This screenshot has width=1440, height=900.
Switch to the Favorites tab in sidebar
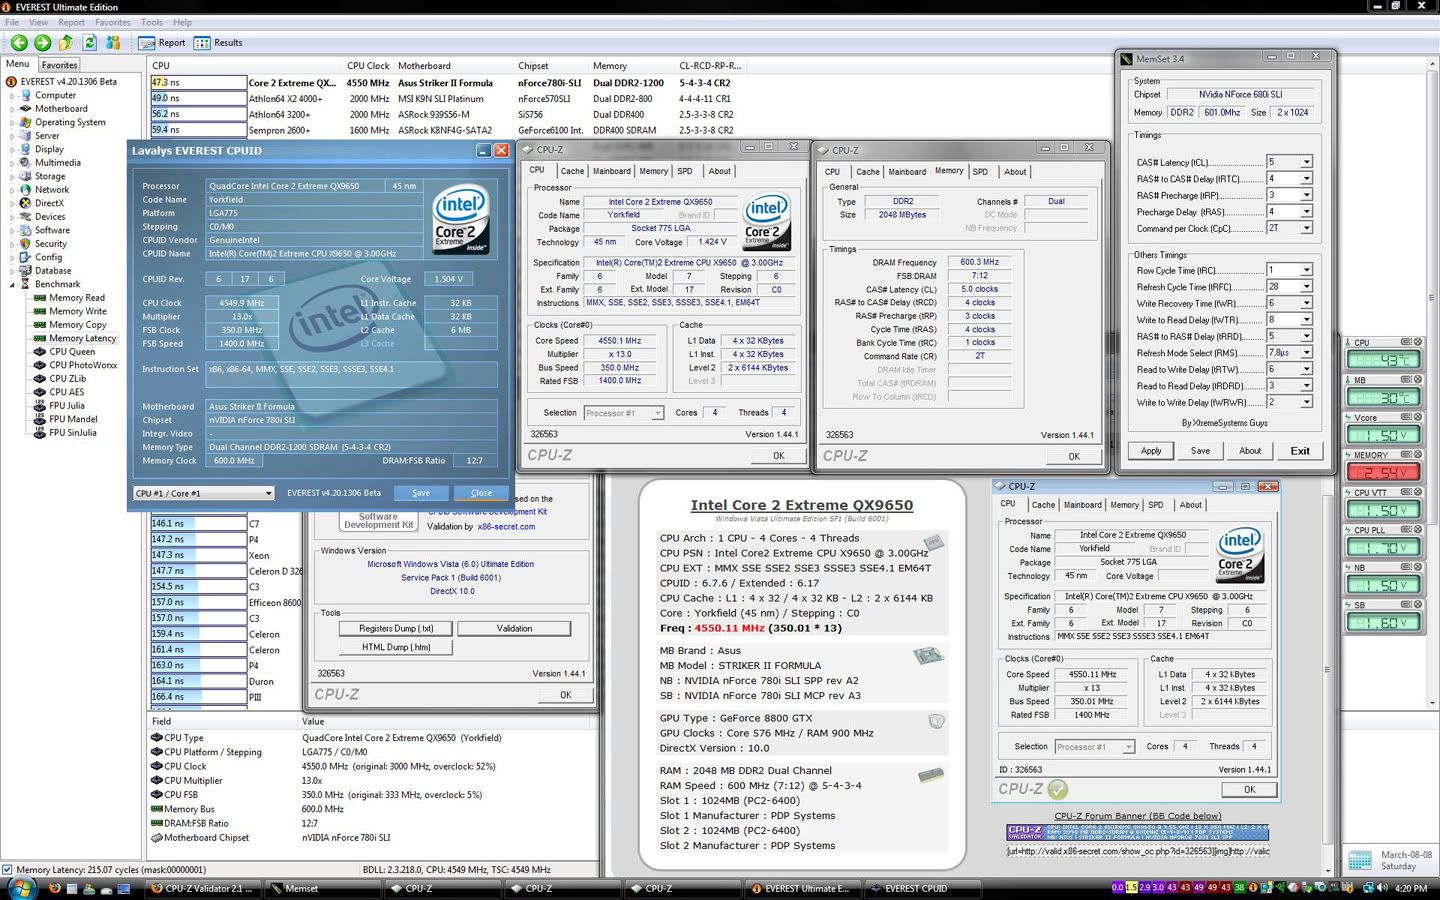point(59,65)
